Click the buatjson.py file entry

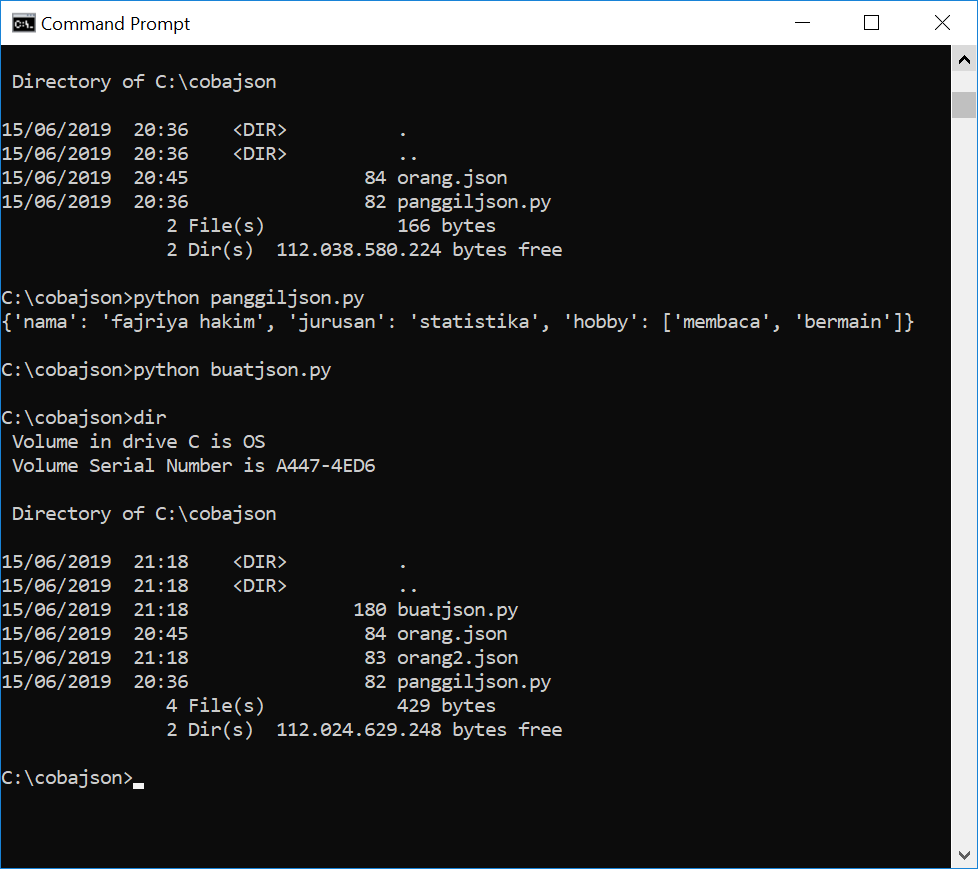pos(457,609)
